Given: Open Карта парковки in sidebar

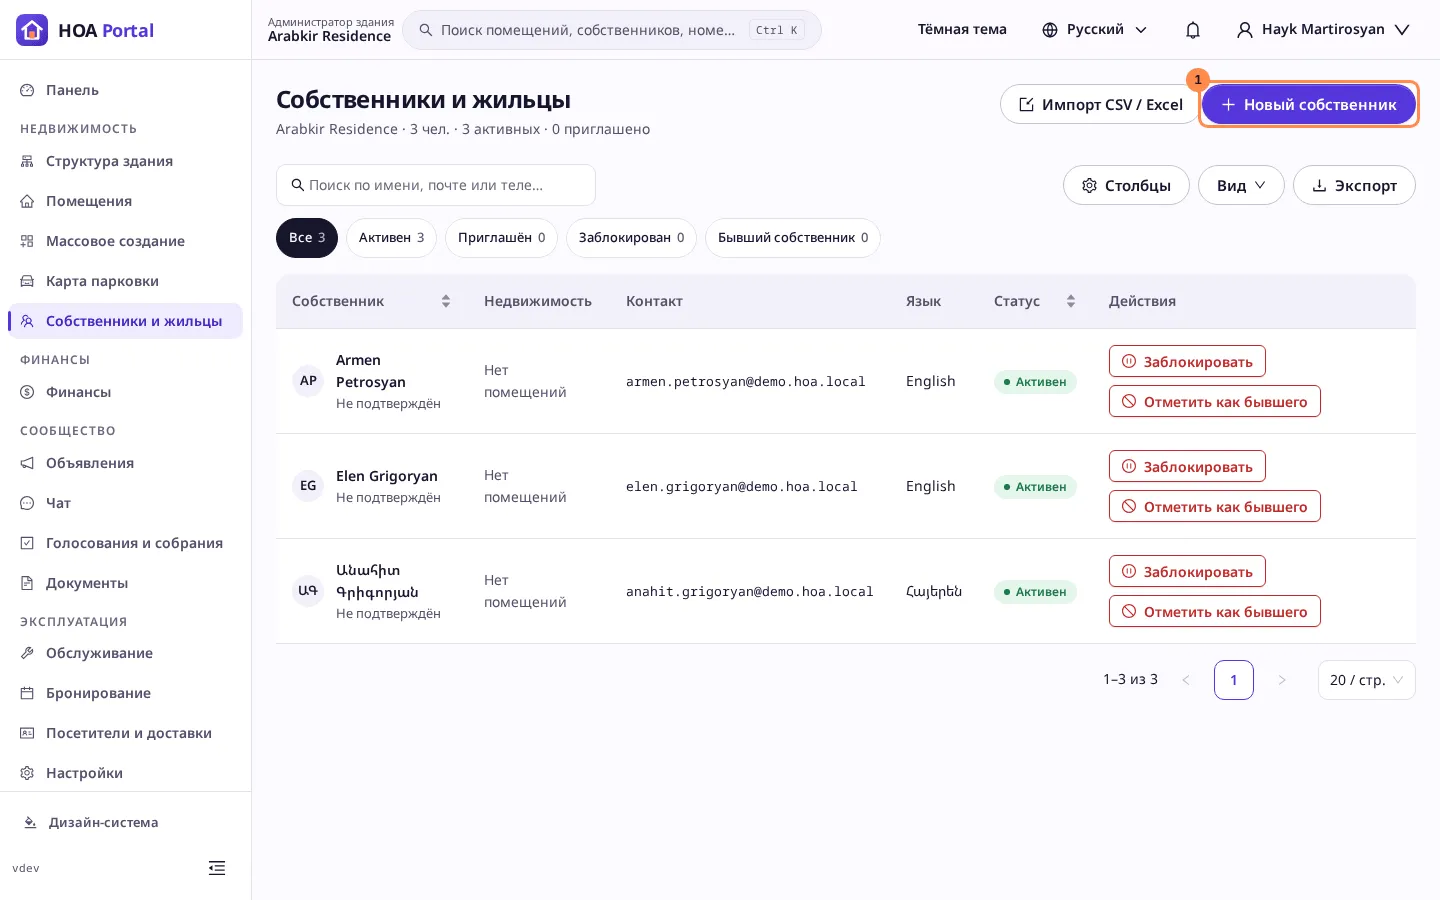Looking at the screenshot, I should pos(125,281).
